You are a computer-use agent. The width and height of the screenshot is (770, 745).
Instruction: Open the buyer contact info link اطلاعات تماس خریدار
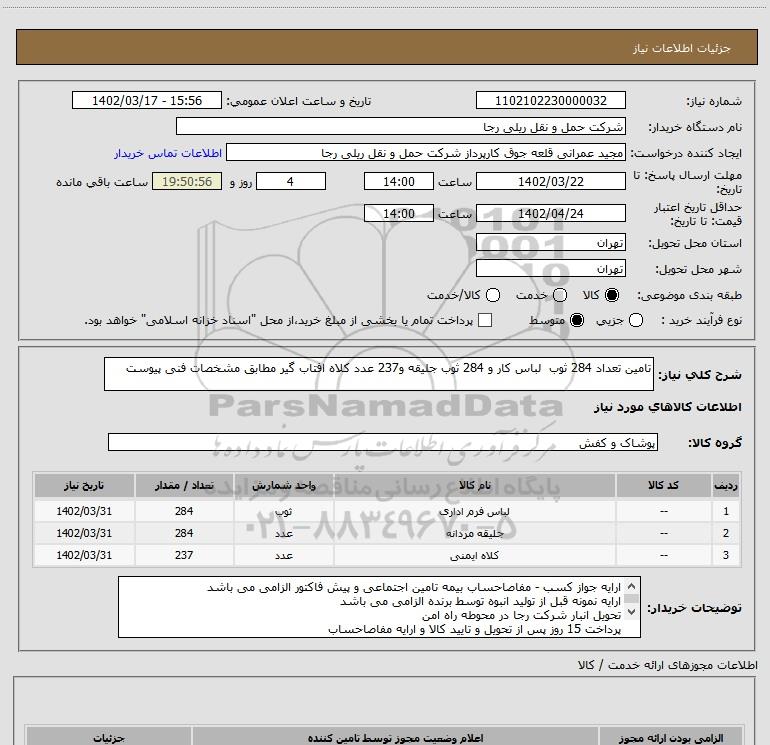point(168,153)
